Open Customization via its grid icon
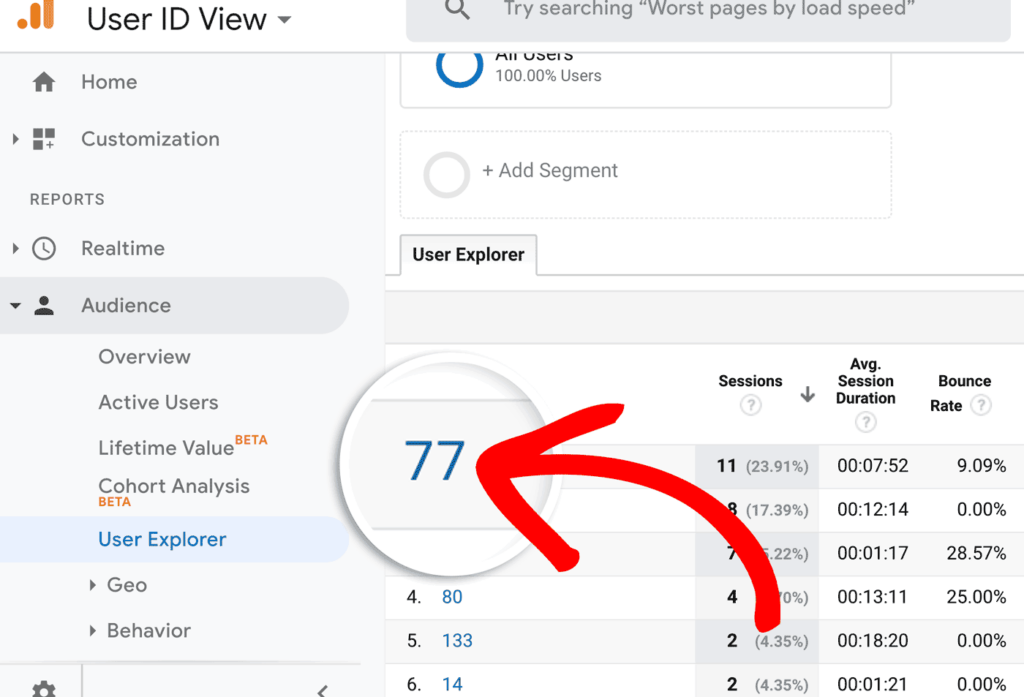The image size is (1024, 697). click(44, 139)
